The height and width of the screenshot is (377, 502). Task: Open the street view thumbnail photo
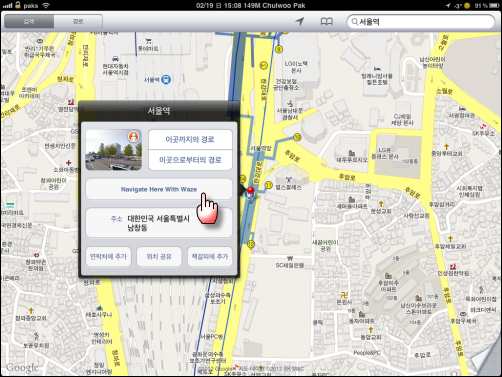click(114, 150)
